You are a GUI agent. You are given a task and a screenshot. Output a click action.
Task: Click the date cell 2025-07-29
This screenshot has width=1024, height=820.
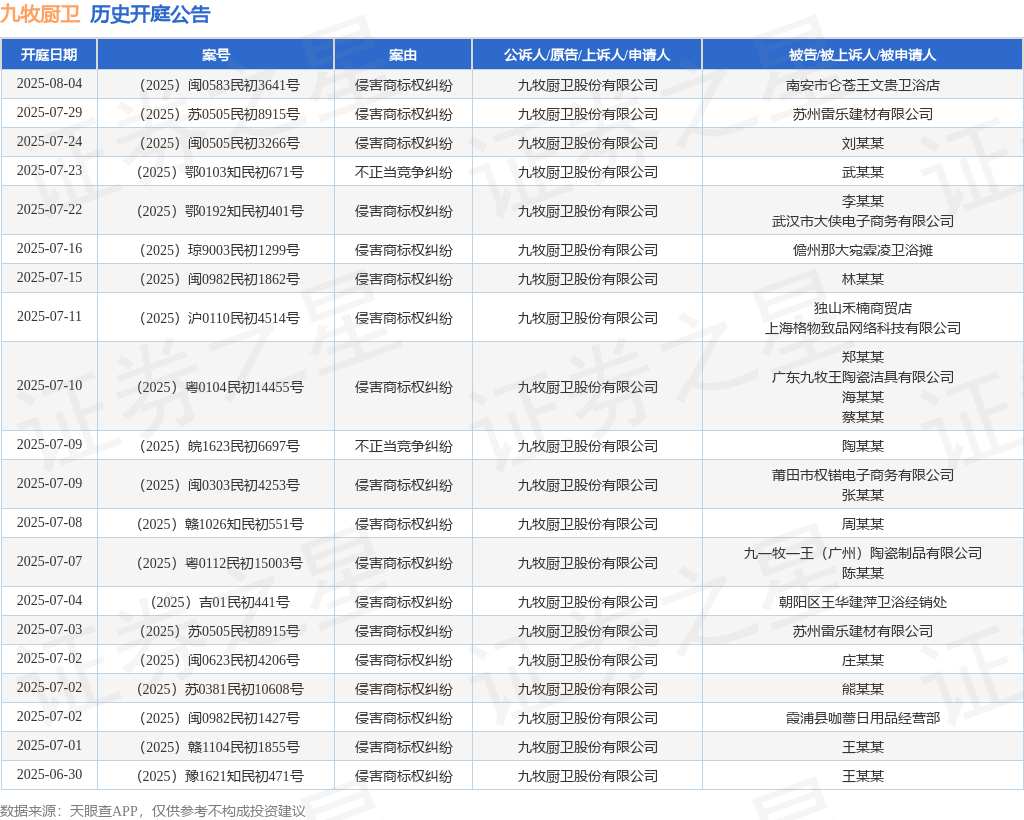tap(49, 112)
